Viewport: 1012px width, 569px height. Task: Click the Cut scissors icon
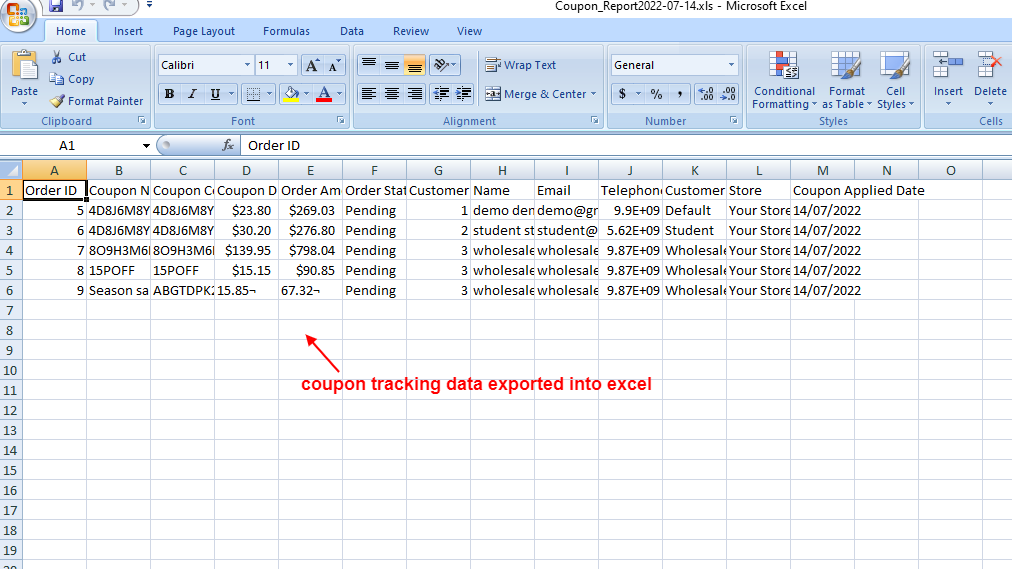click(x=57, y=57)
